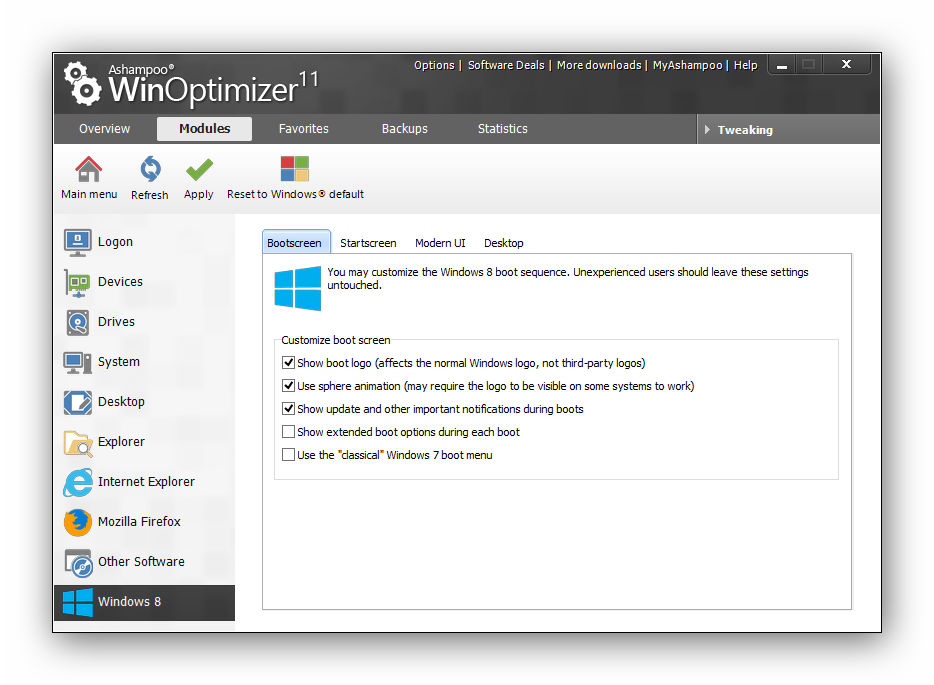The image size is (934, 685).
Task: Click Reset to Windows default icon
Action: [295, 169]
